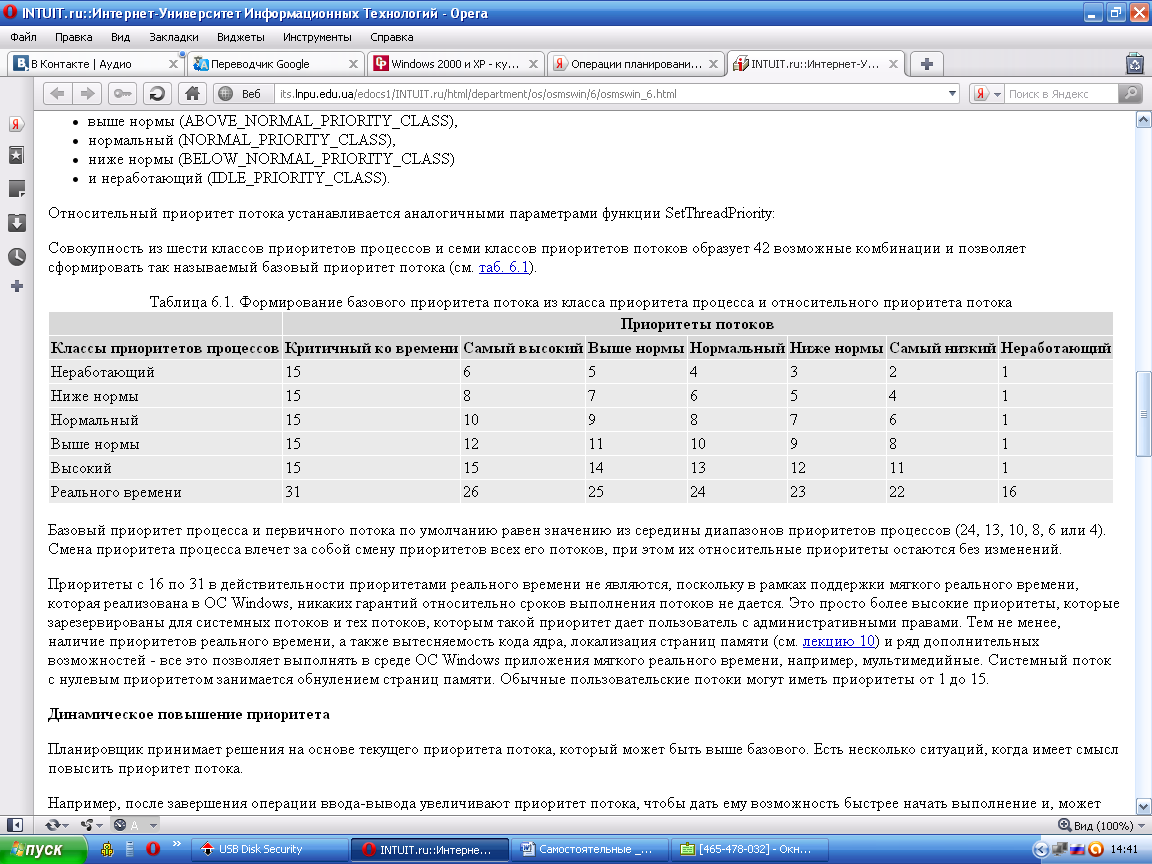Open the Закладки menu
The width and height of the screenshot is (1152, 864).
(173, 37)
